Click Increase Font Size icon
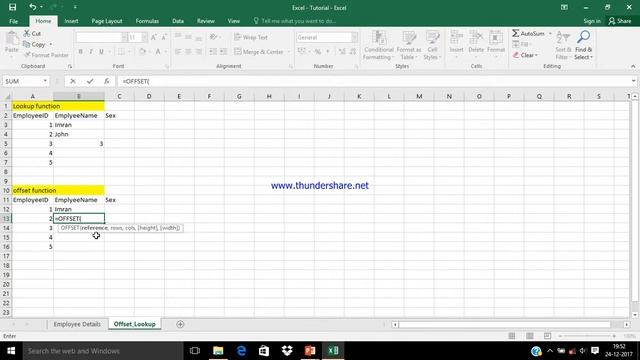Viewport: 640px width, 360px height. coord(154,38)
